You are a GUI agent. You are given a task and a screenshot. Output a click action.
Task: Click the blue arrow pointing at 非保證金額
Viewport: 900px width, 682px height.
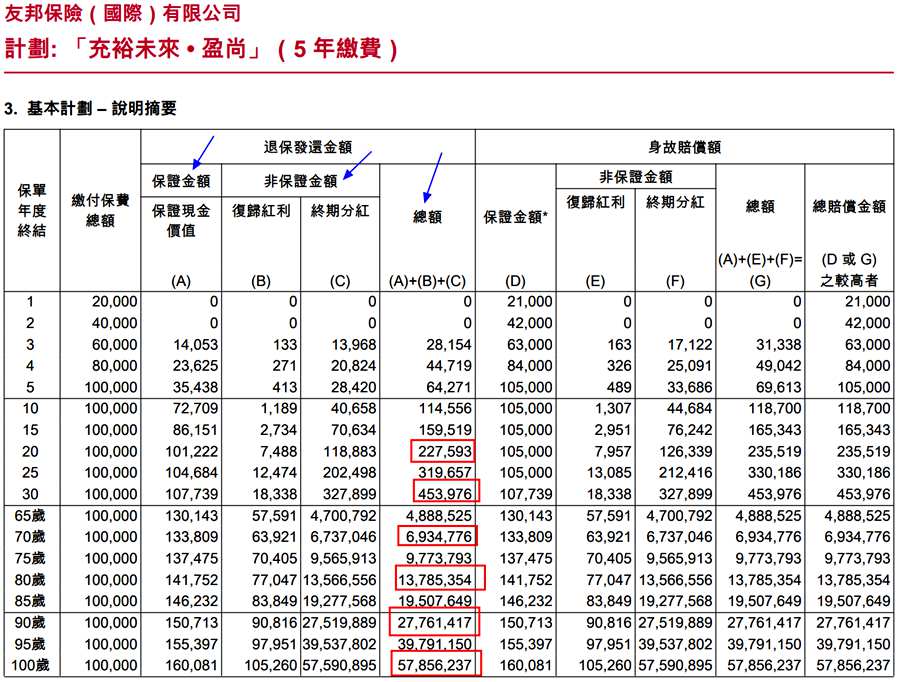tap(356, 165)
